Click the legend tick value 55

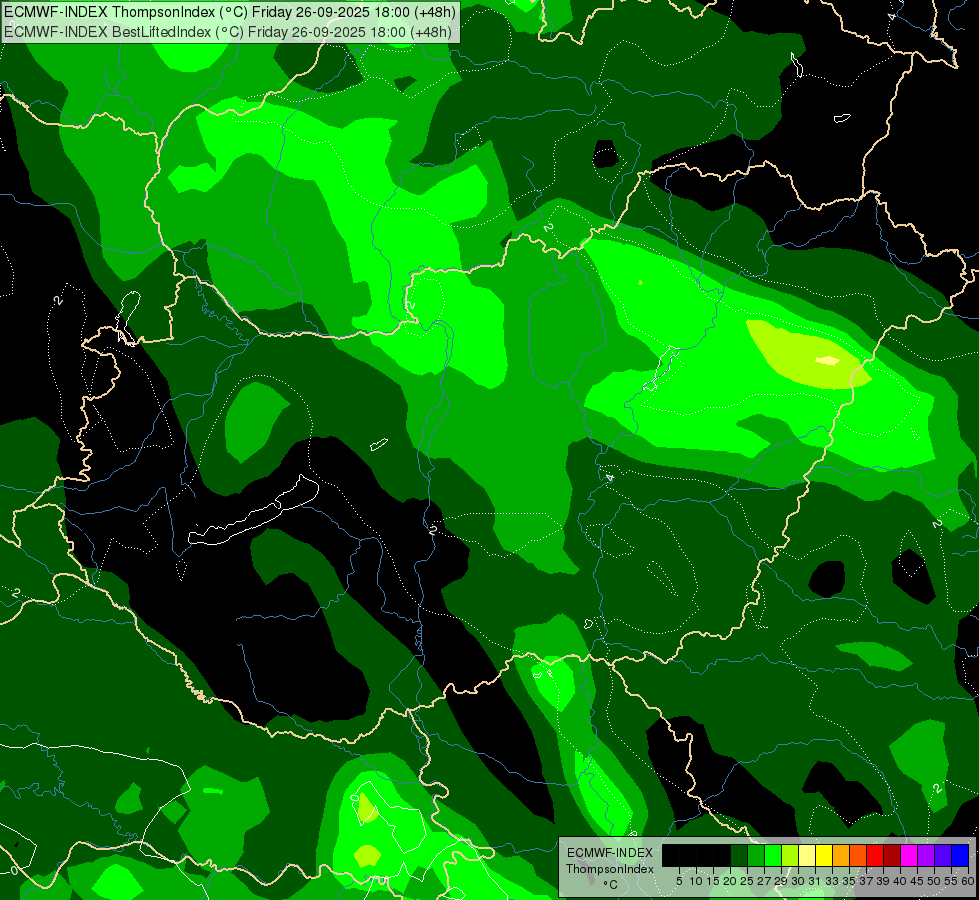click(x=951, y=881)
